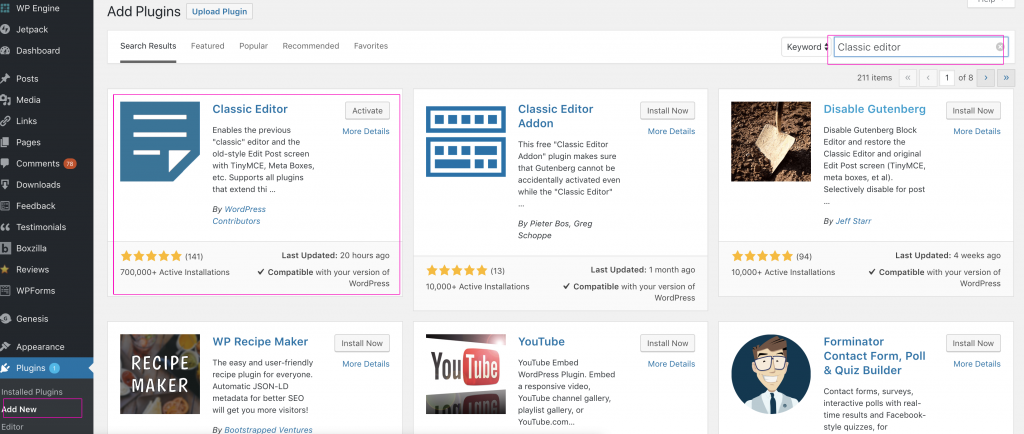Open the Jeff Starr author link
The image size is (1024, 434).
854,221
